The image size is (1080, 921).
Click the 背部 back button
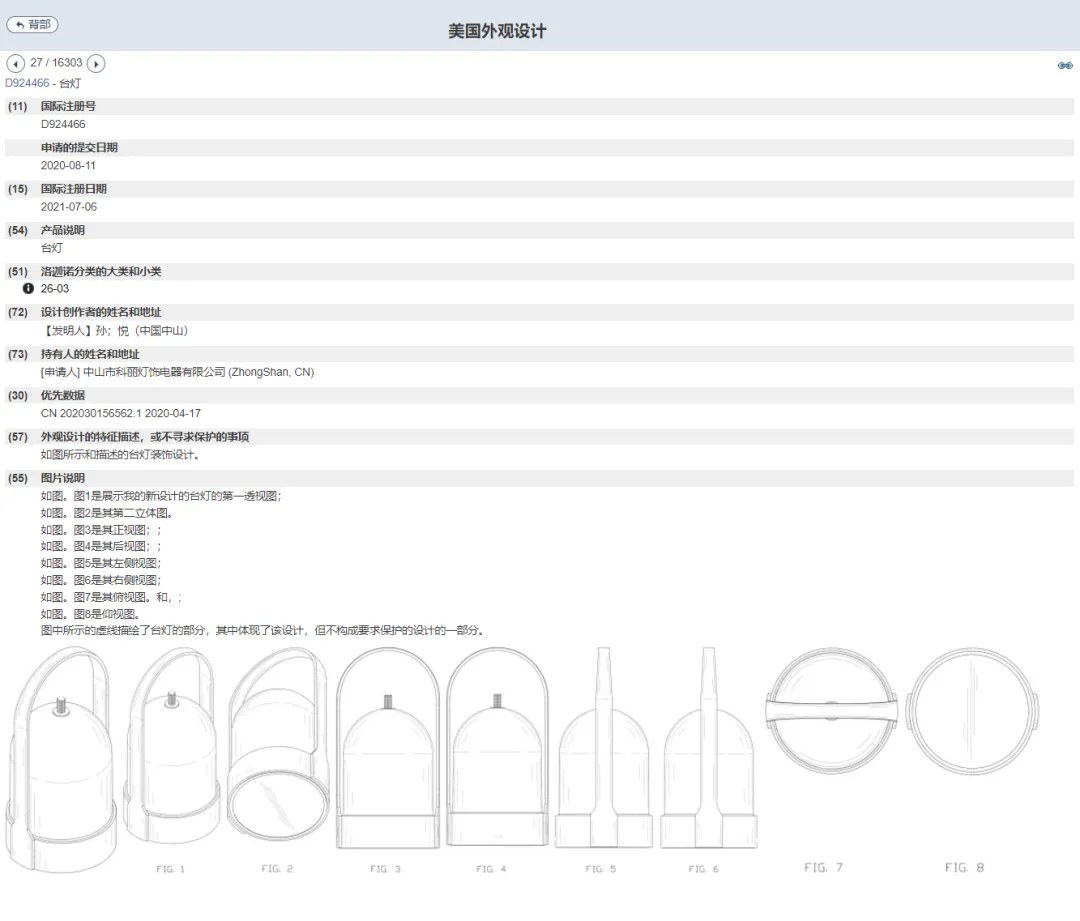32,25
